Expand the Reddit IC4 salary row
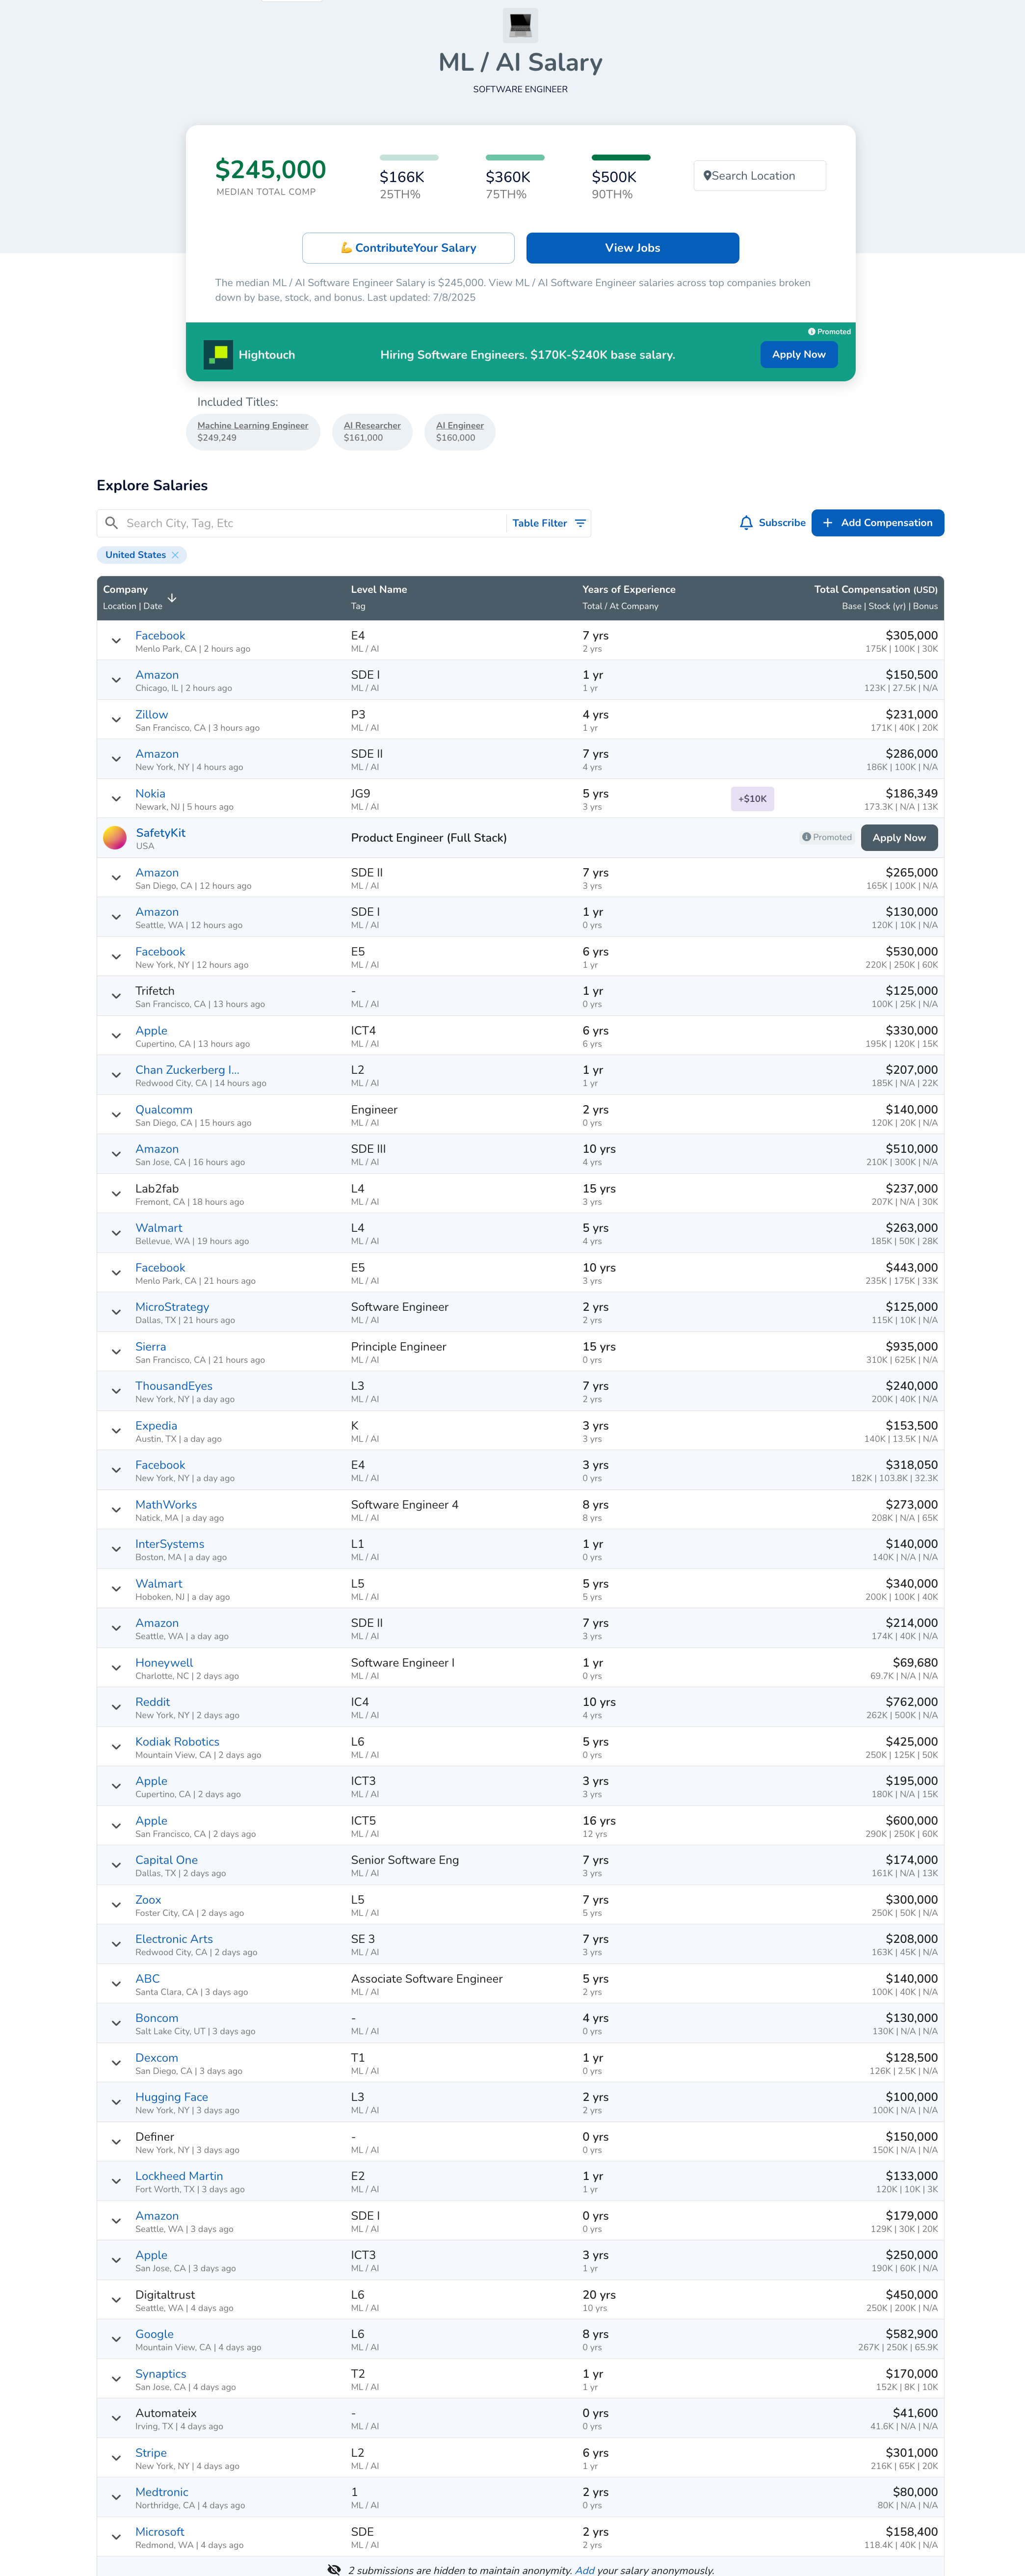 pyautogui.click(x=116, y=1707)
